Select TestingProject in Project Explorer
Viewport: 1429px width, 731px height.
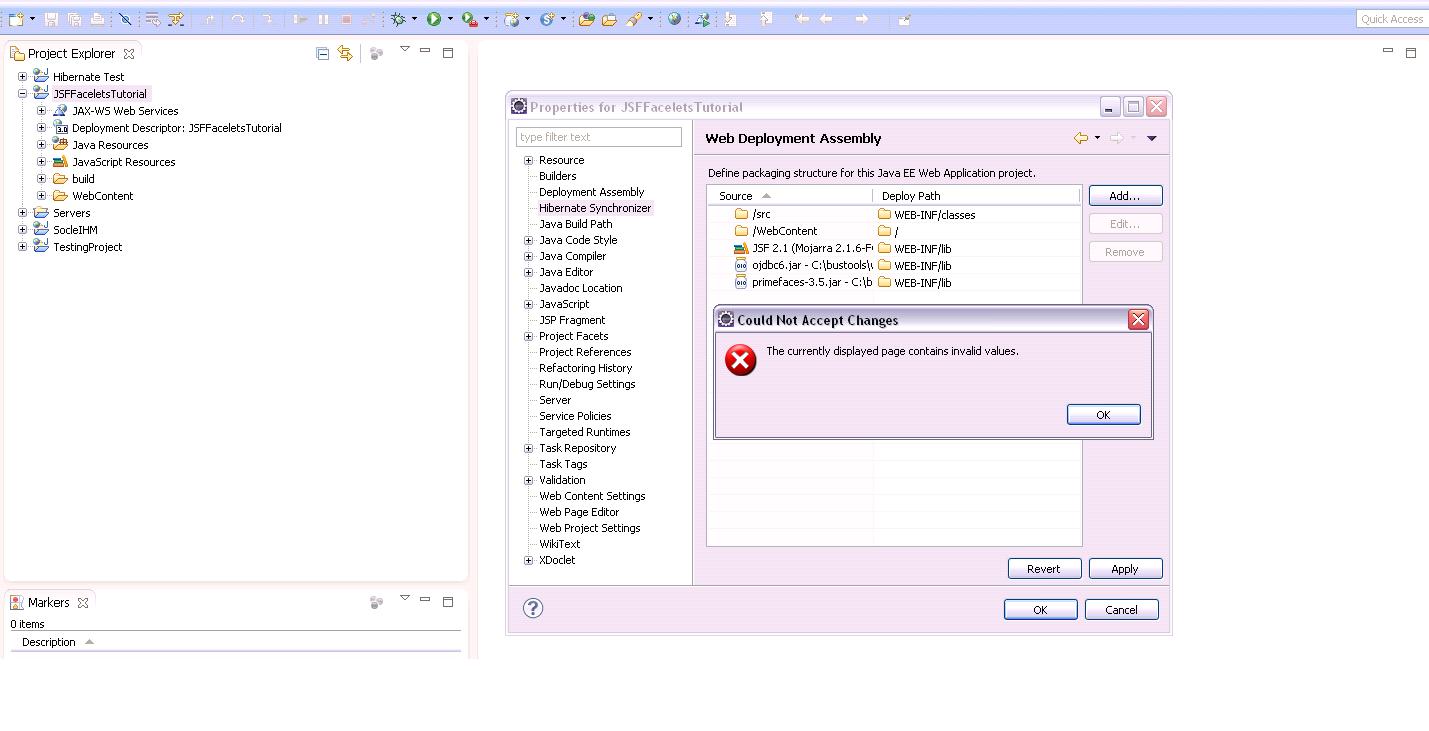pos(87,247)
